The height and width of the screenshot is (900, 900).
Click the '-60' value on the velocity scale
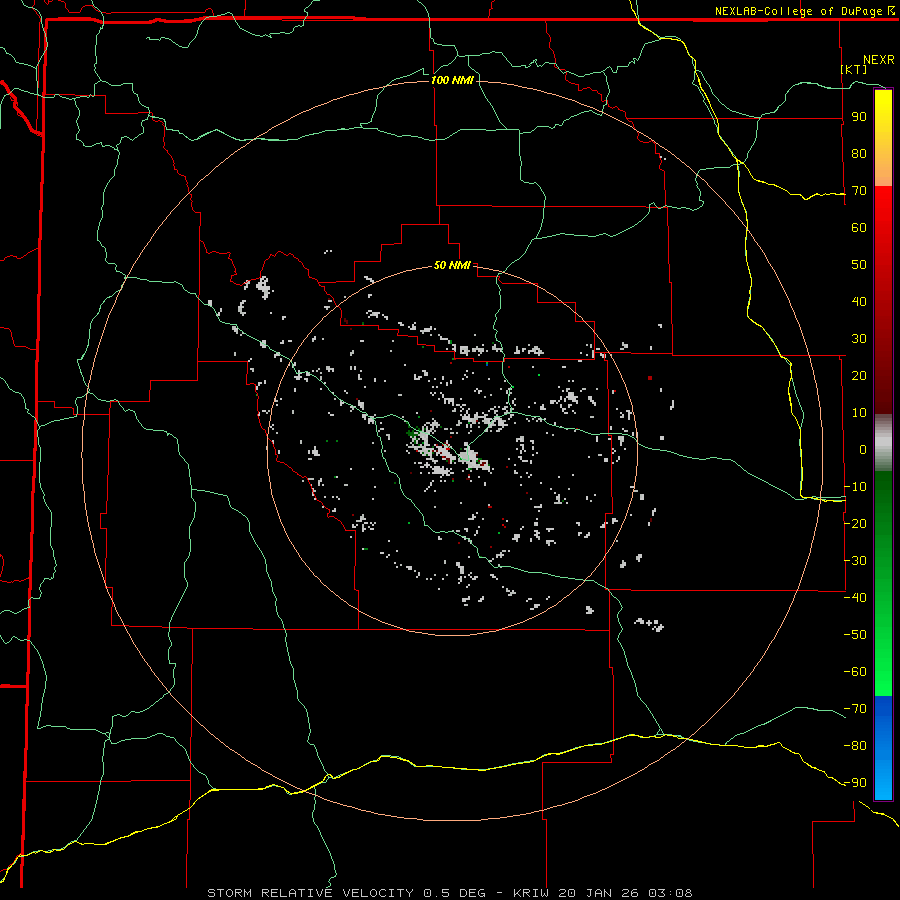coord(855,672)
